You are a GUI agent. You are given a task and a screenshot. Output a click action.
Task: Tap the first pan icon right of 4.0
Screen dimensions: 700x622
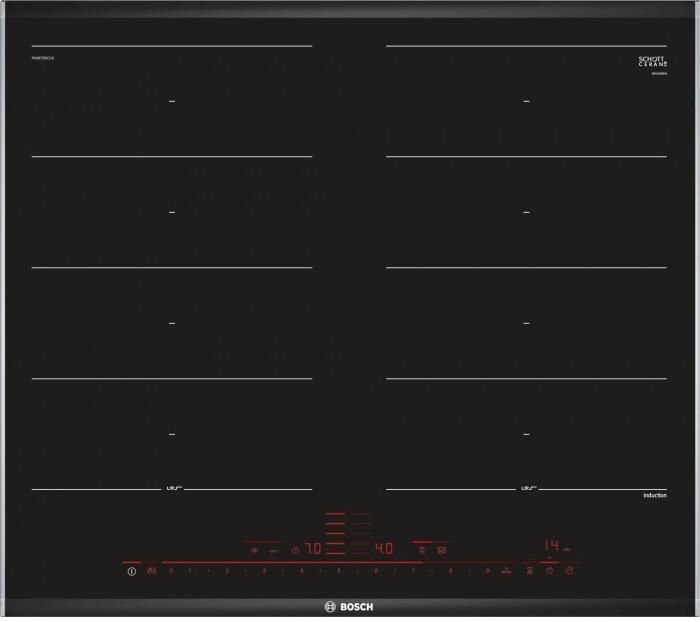point(422,550)
